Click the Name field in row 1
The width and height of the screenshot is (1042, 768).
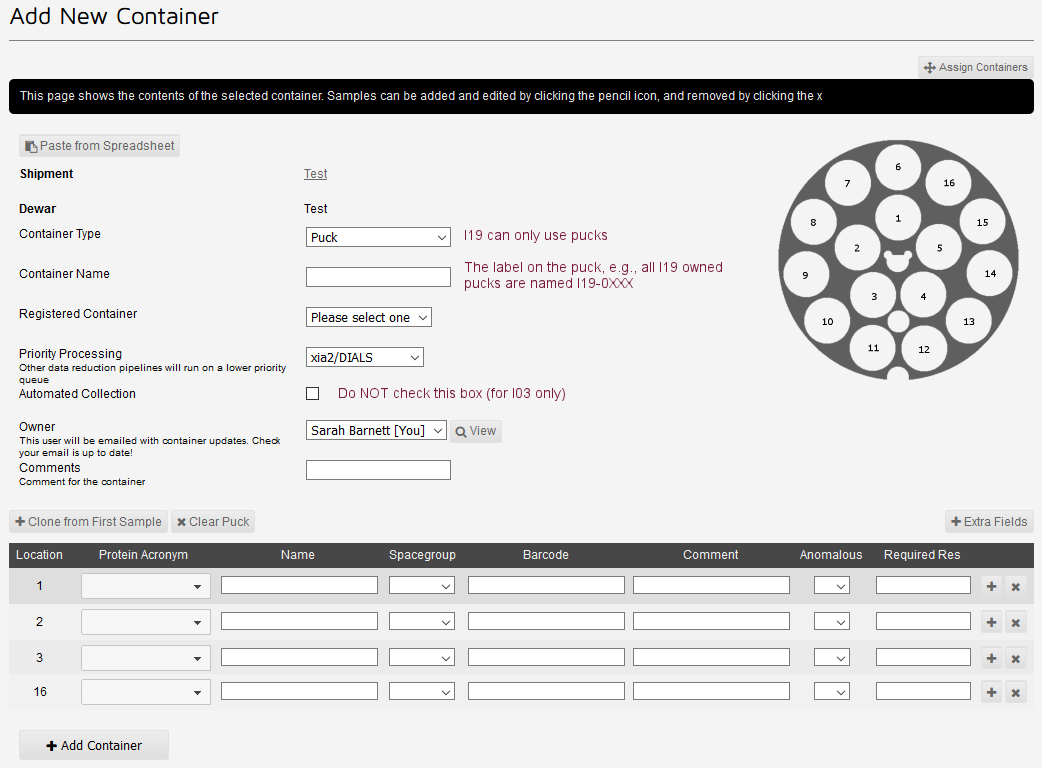pyautogui.click(x=299, y=585)
